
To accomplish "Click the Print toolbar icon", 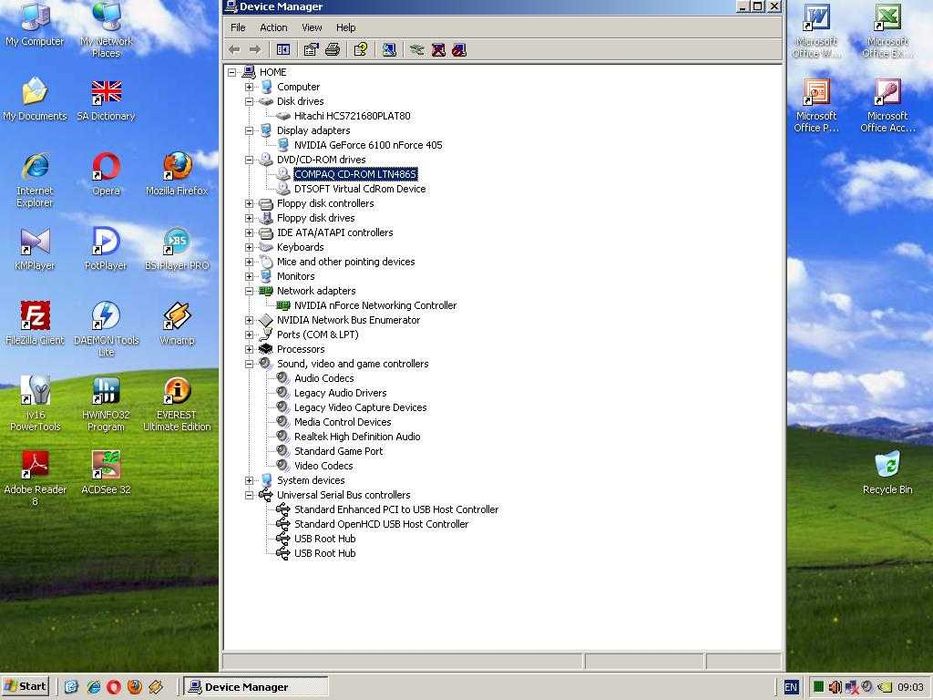I will (333, 50).
